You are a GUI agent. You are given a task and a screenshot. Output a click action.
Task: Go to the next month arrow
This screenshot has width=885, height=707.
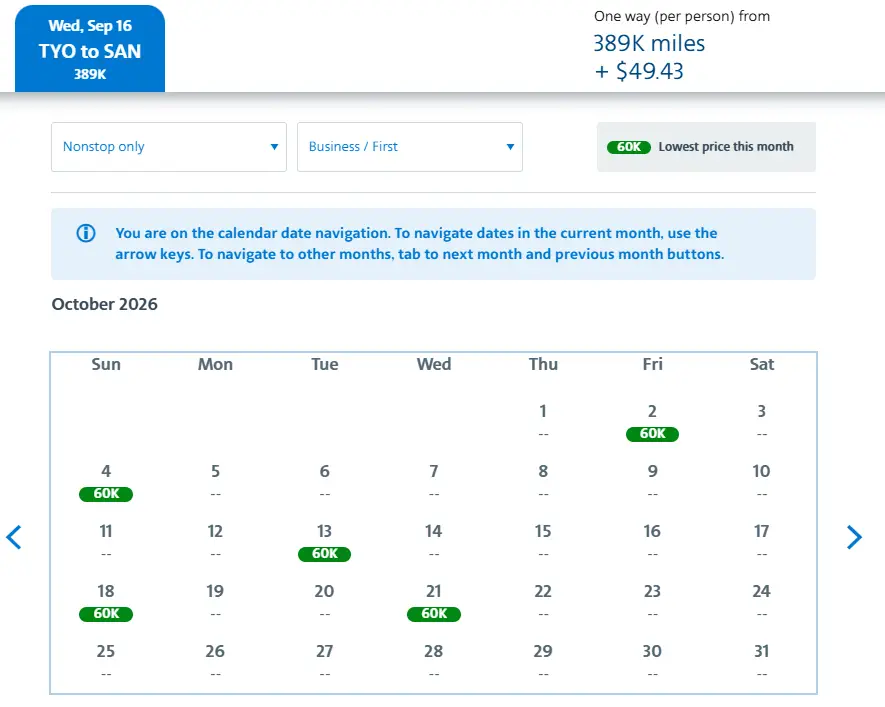[x=854, y=538]
